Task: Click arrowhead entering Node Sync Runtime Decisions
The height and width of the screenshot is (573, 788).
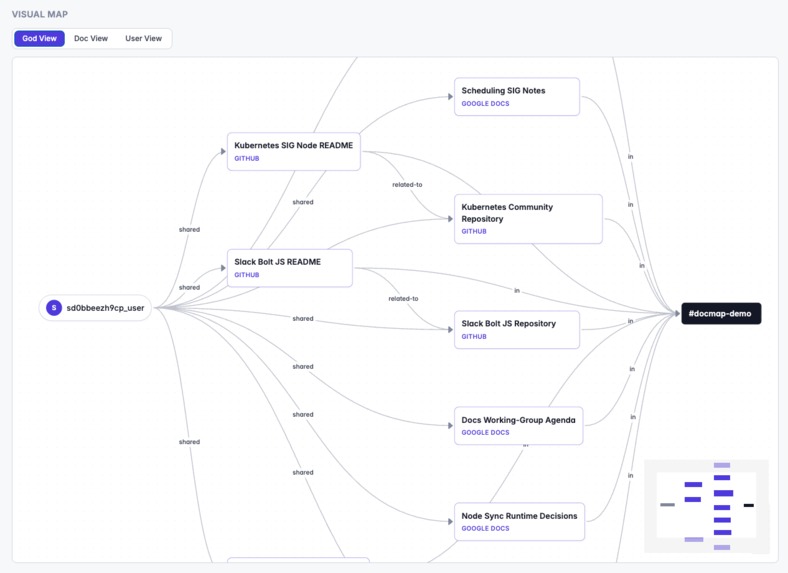Action: [x=450, y=522]
